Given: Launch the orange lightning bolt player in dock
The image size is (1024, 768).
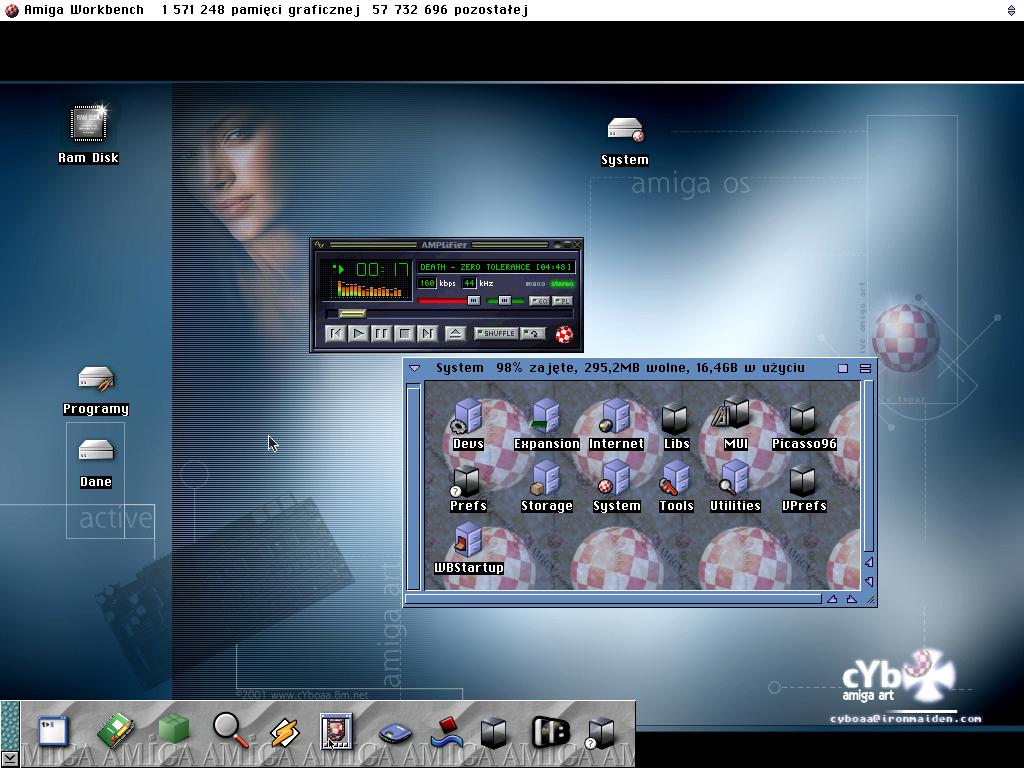Looking at the screenshot, I should 285,732.
